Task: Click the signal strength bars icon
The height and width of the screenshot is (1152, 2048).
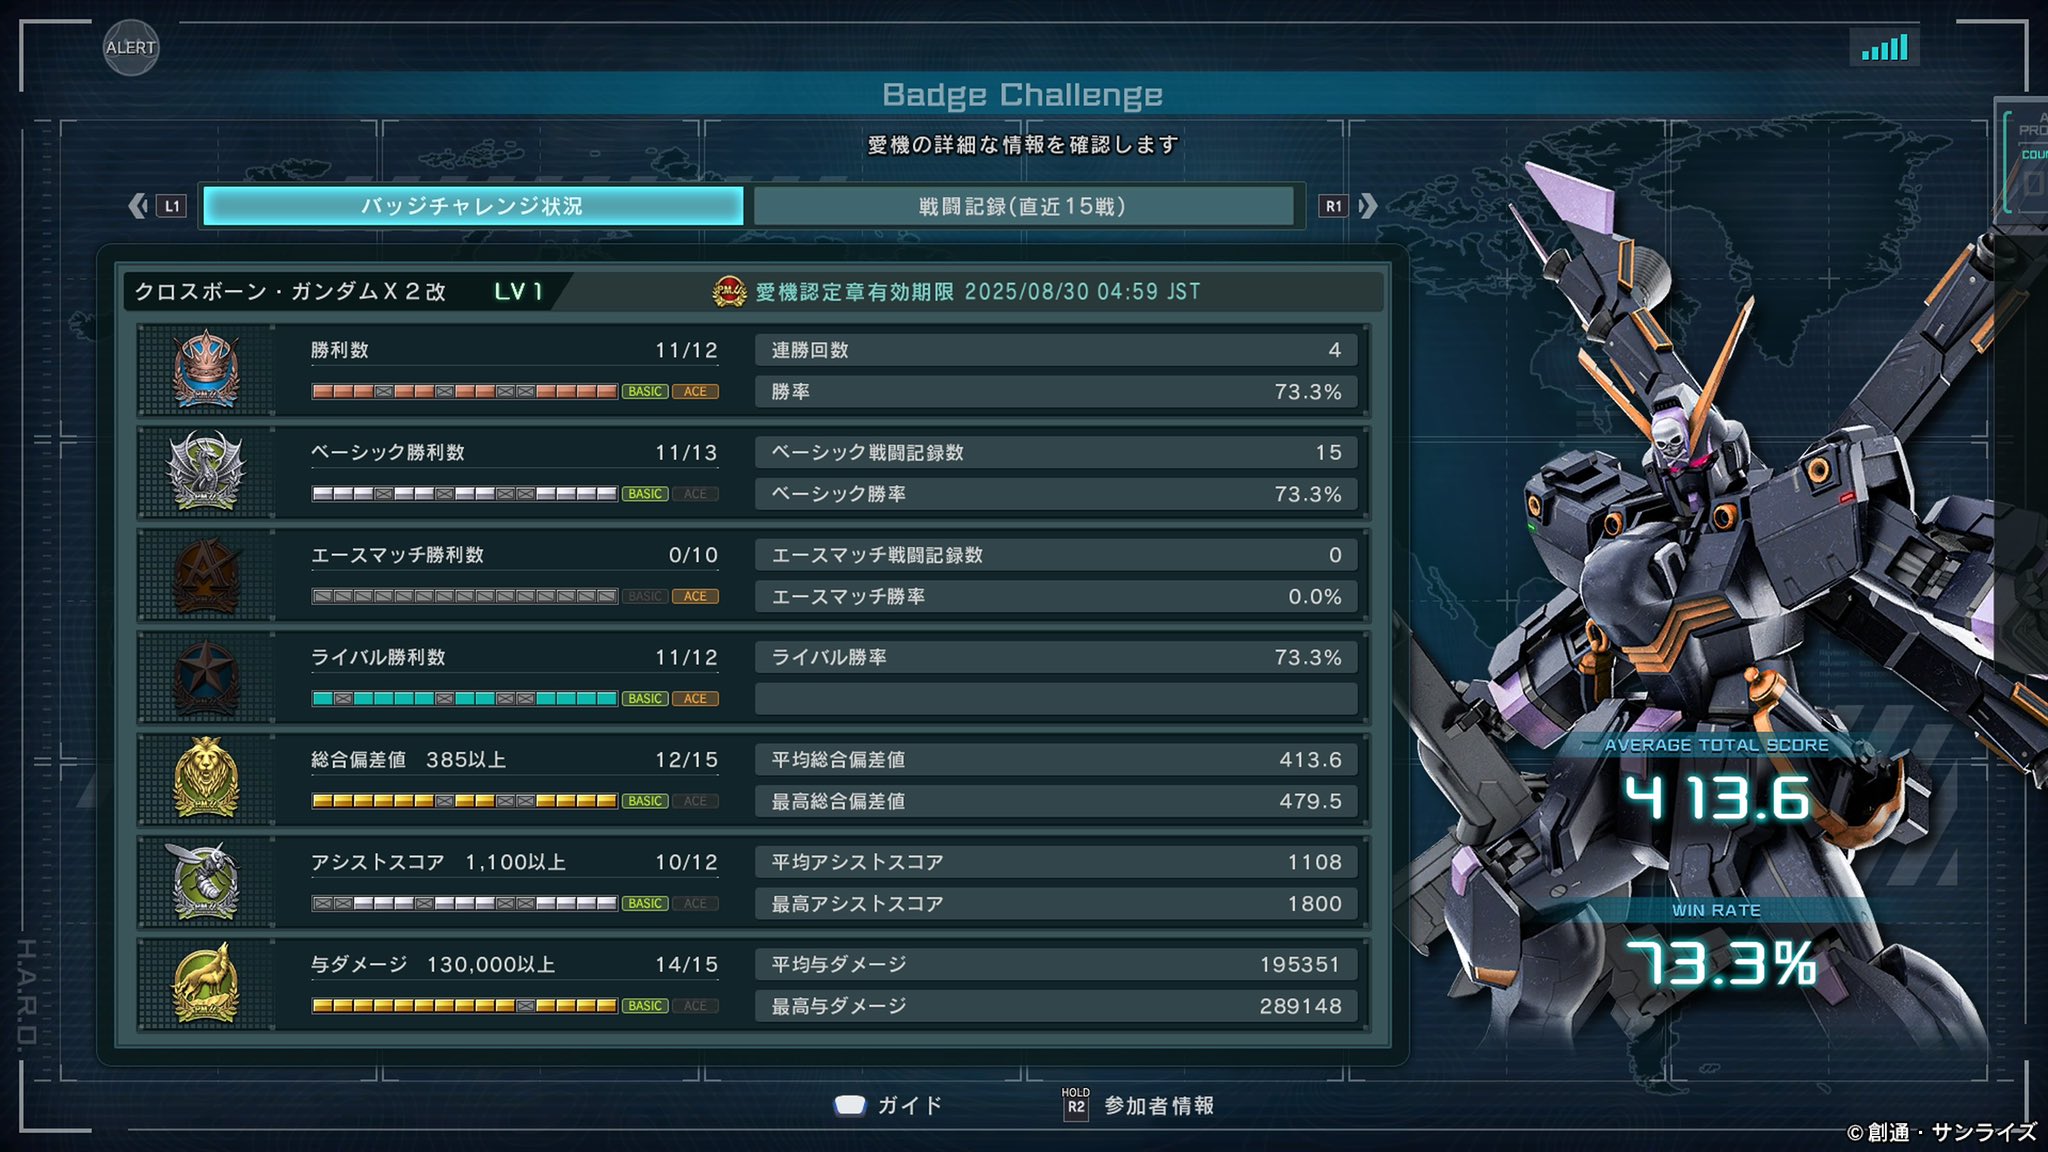Action: click(x=1885, y=47)
